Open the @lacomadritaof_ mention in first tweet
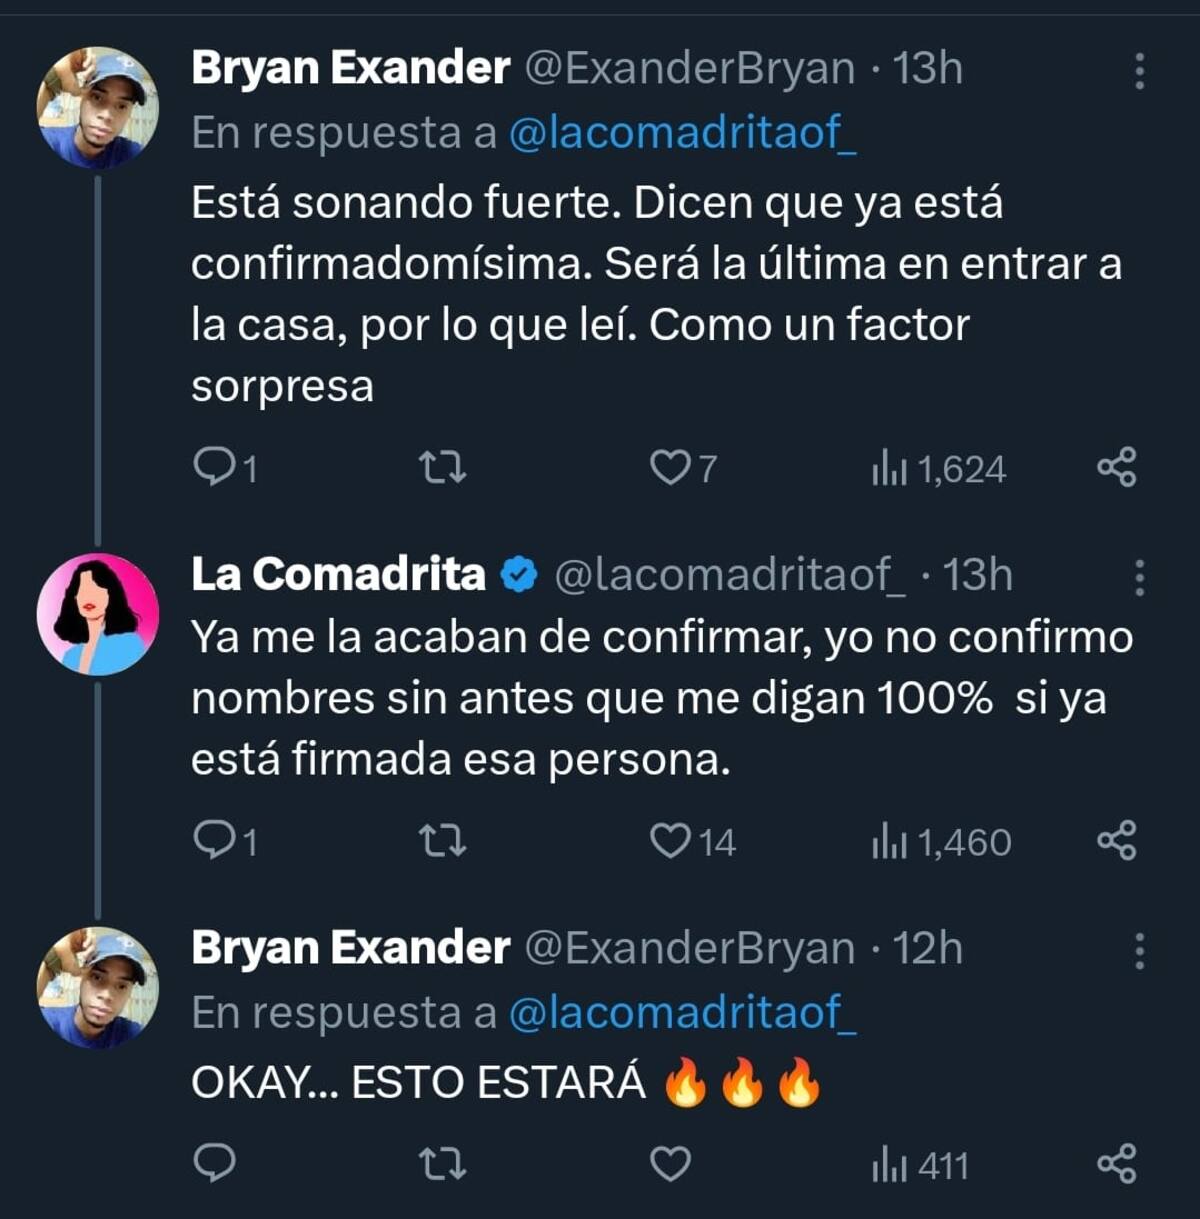 682,133
